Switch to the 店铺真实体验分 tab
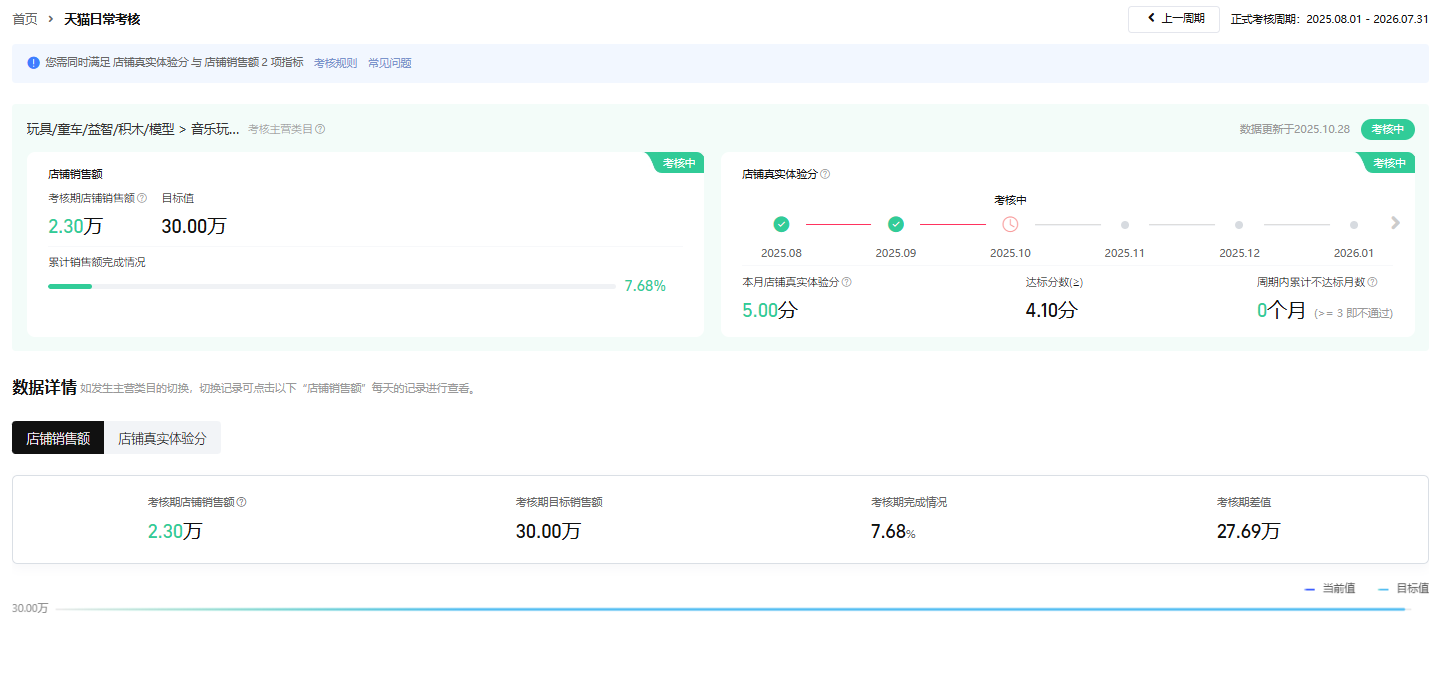Image resolution: width=1450 pixels, height=678 pixels. 162,438
